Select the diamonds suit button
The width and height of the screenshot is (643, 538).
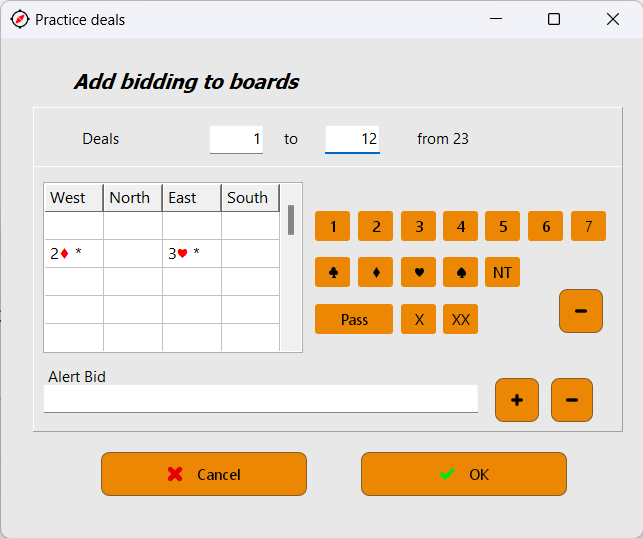coord(375,272)
